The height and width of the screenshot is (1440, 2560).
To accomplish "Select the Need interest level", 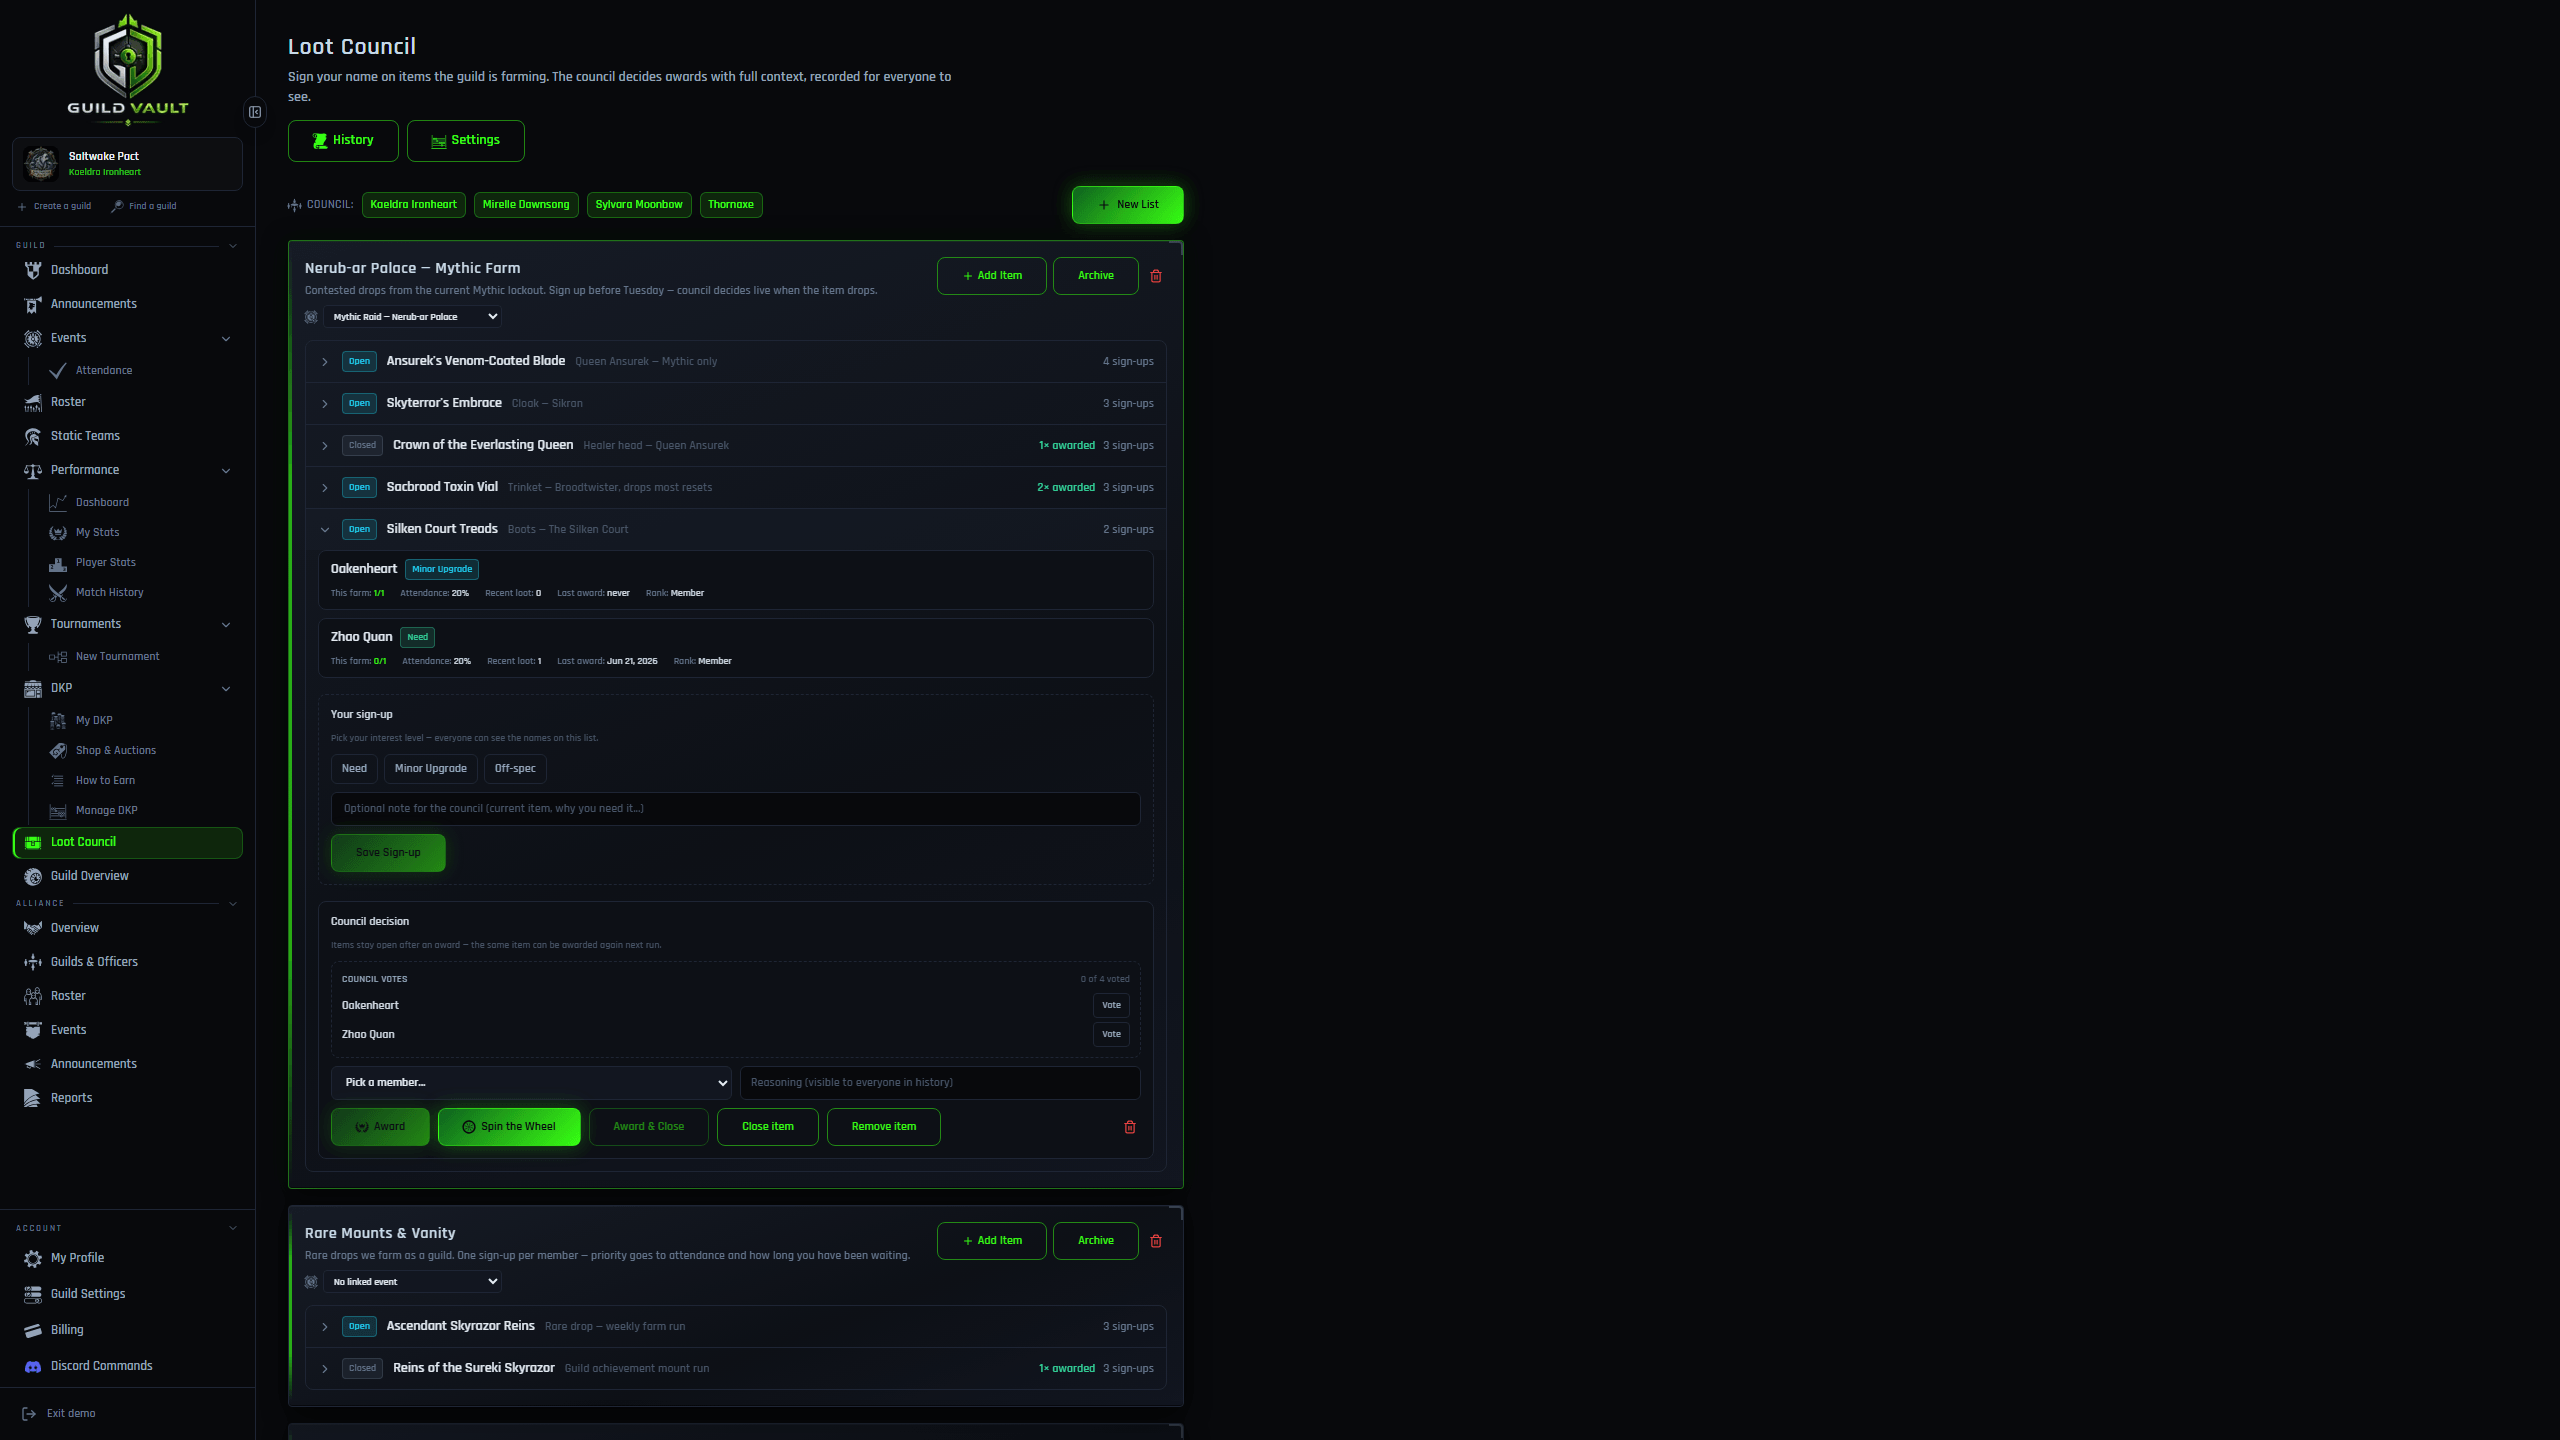I will pyautogui.click(x=354, y=769).
